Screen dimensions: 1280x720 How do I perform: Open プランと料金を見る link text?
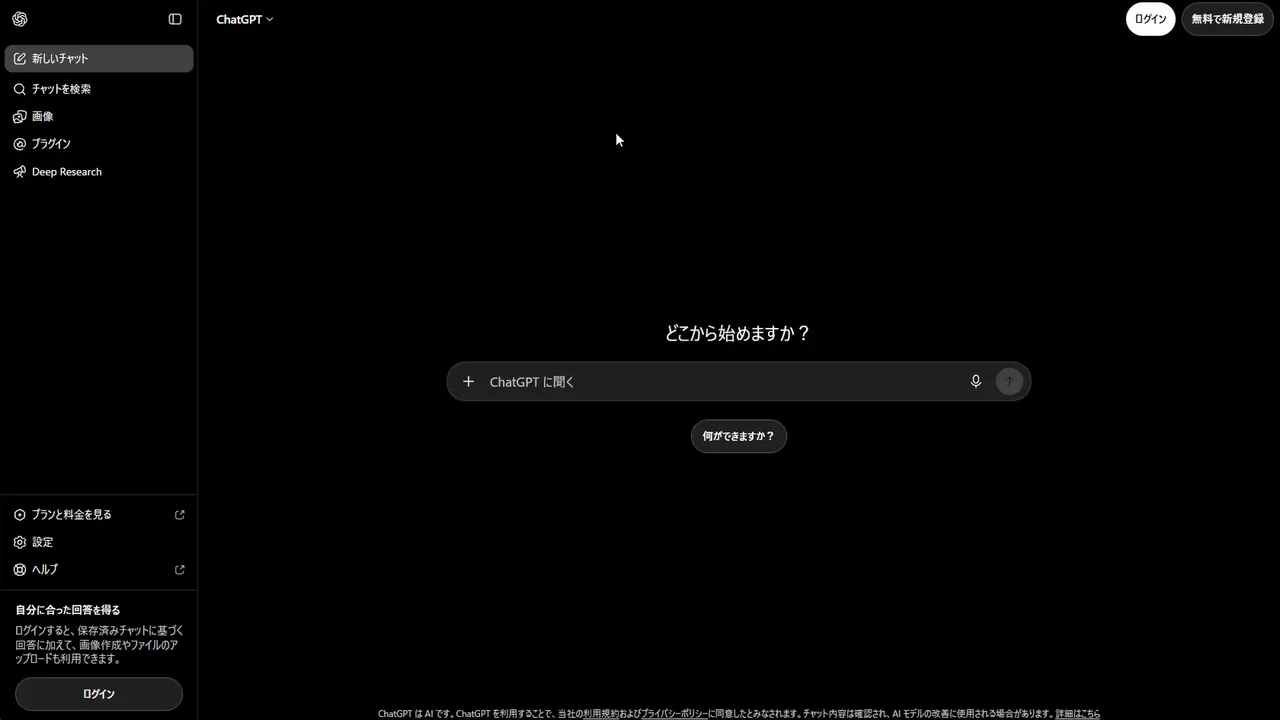(x=72, y=515)
